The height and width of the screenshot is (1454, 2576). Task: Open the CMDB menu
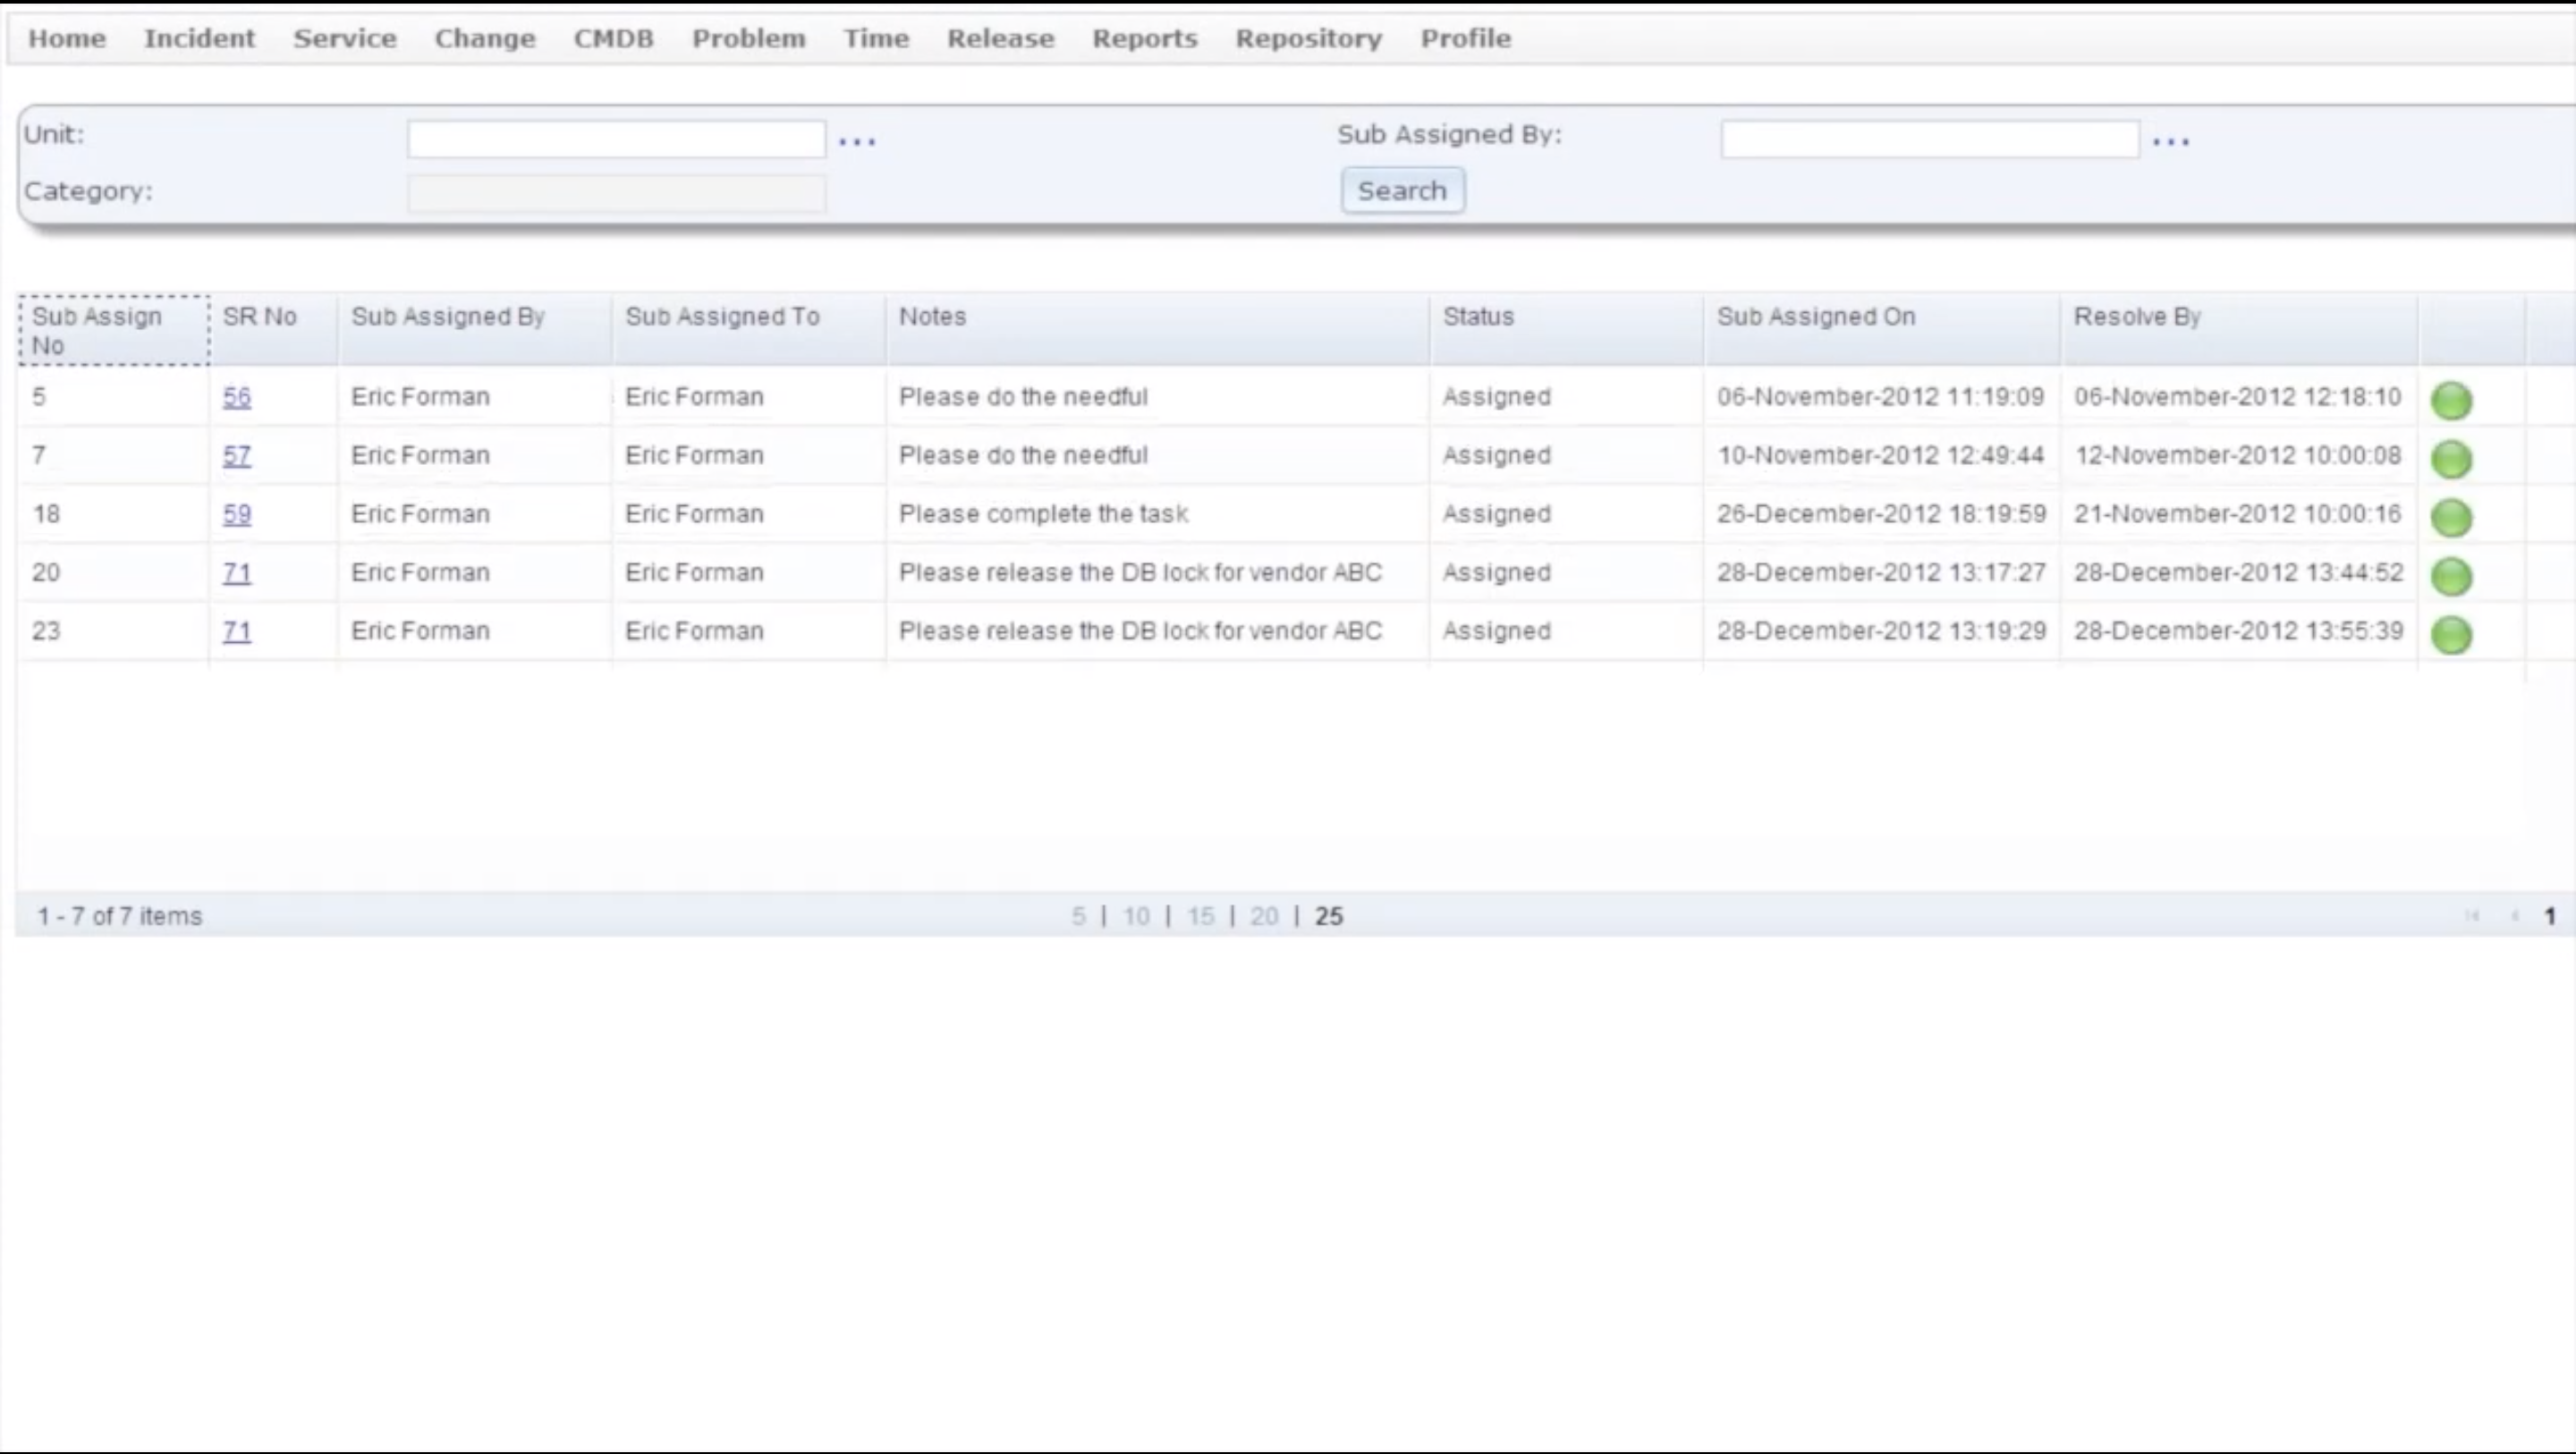click(x=613, y=38)
